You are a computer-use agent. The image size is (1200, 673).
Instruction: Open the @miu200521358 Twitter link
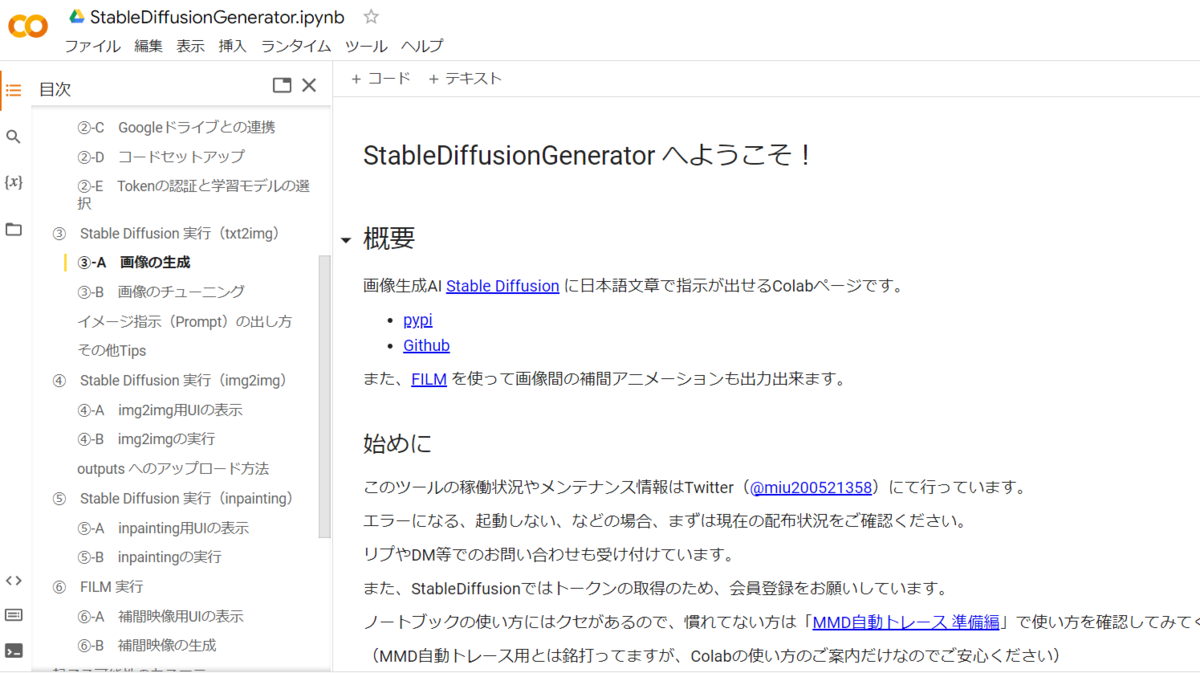811,488
